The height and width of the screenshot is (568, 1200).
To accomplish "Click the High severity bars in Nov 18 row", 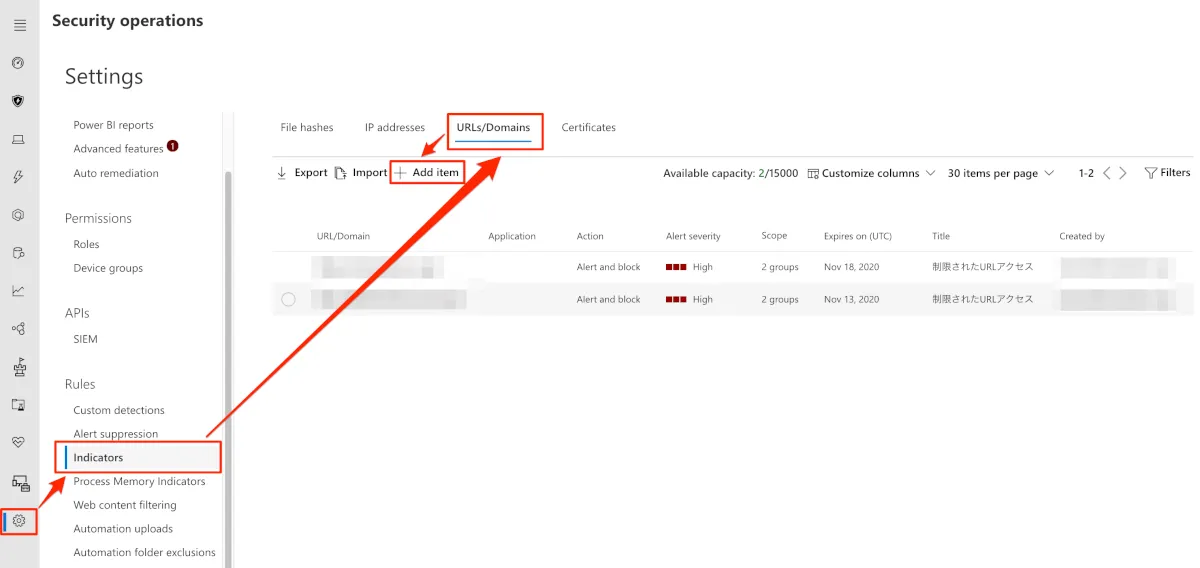I will (676, 267).
